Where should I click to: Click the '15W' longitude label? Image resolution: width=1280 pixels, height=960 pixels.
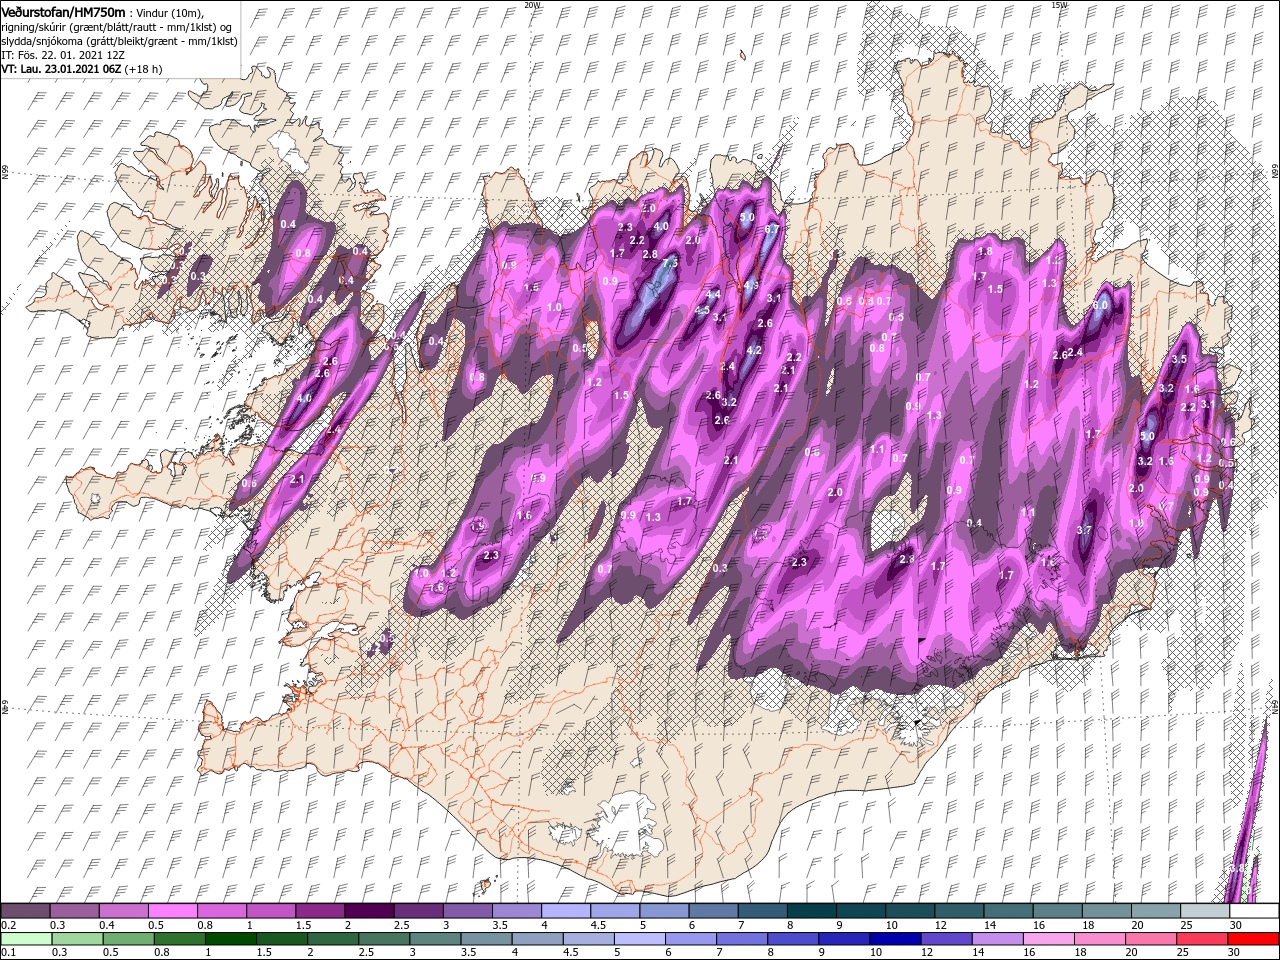pos(1058,5)
